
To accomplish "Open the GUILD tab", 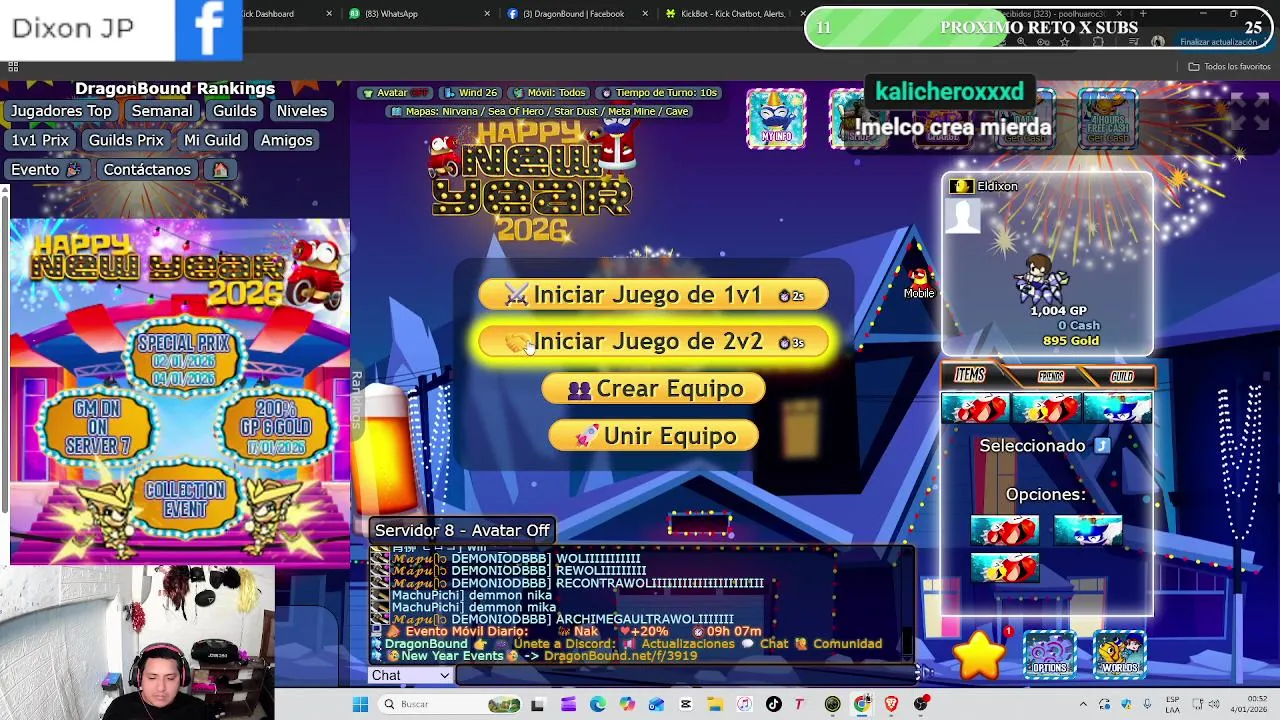I will tap(1122, 376).
